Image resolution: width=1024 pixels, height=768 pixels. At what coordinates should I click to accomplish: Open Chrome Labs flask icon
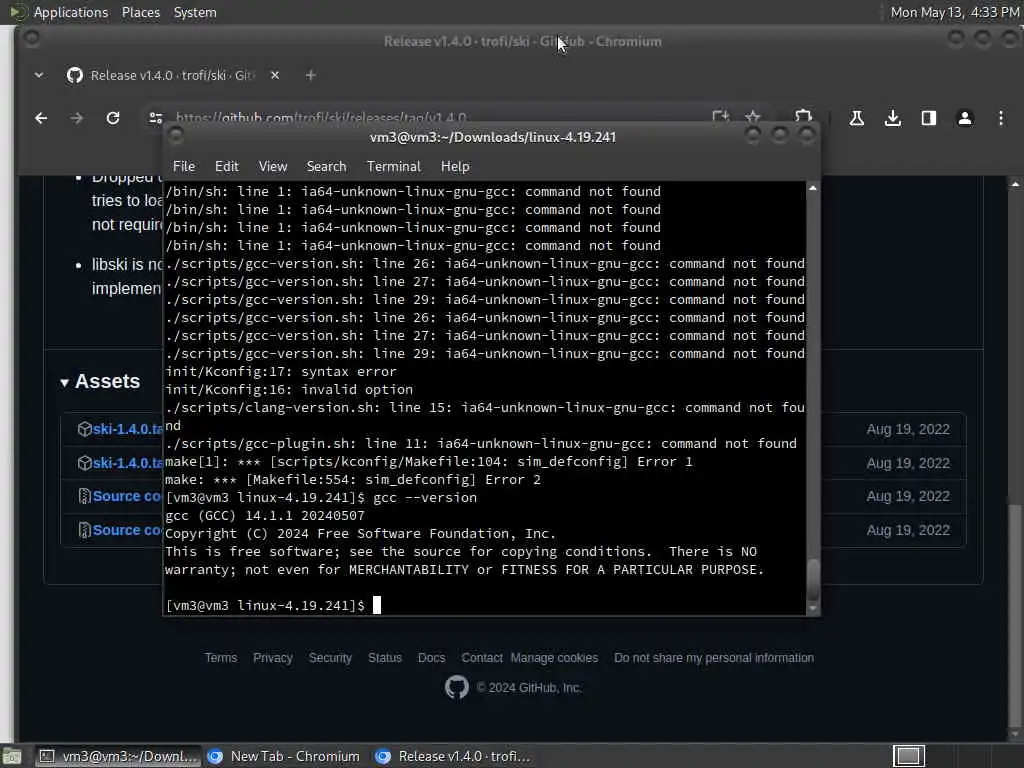[x=856, y=118]
